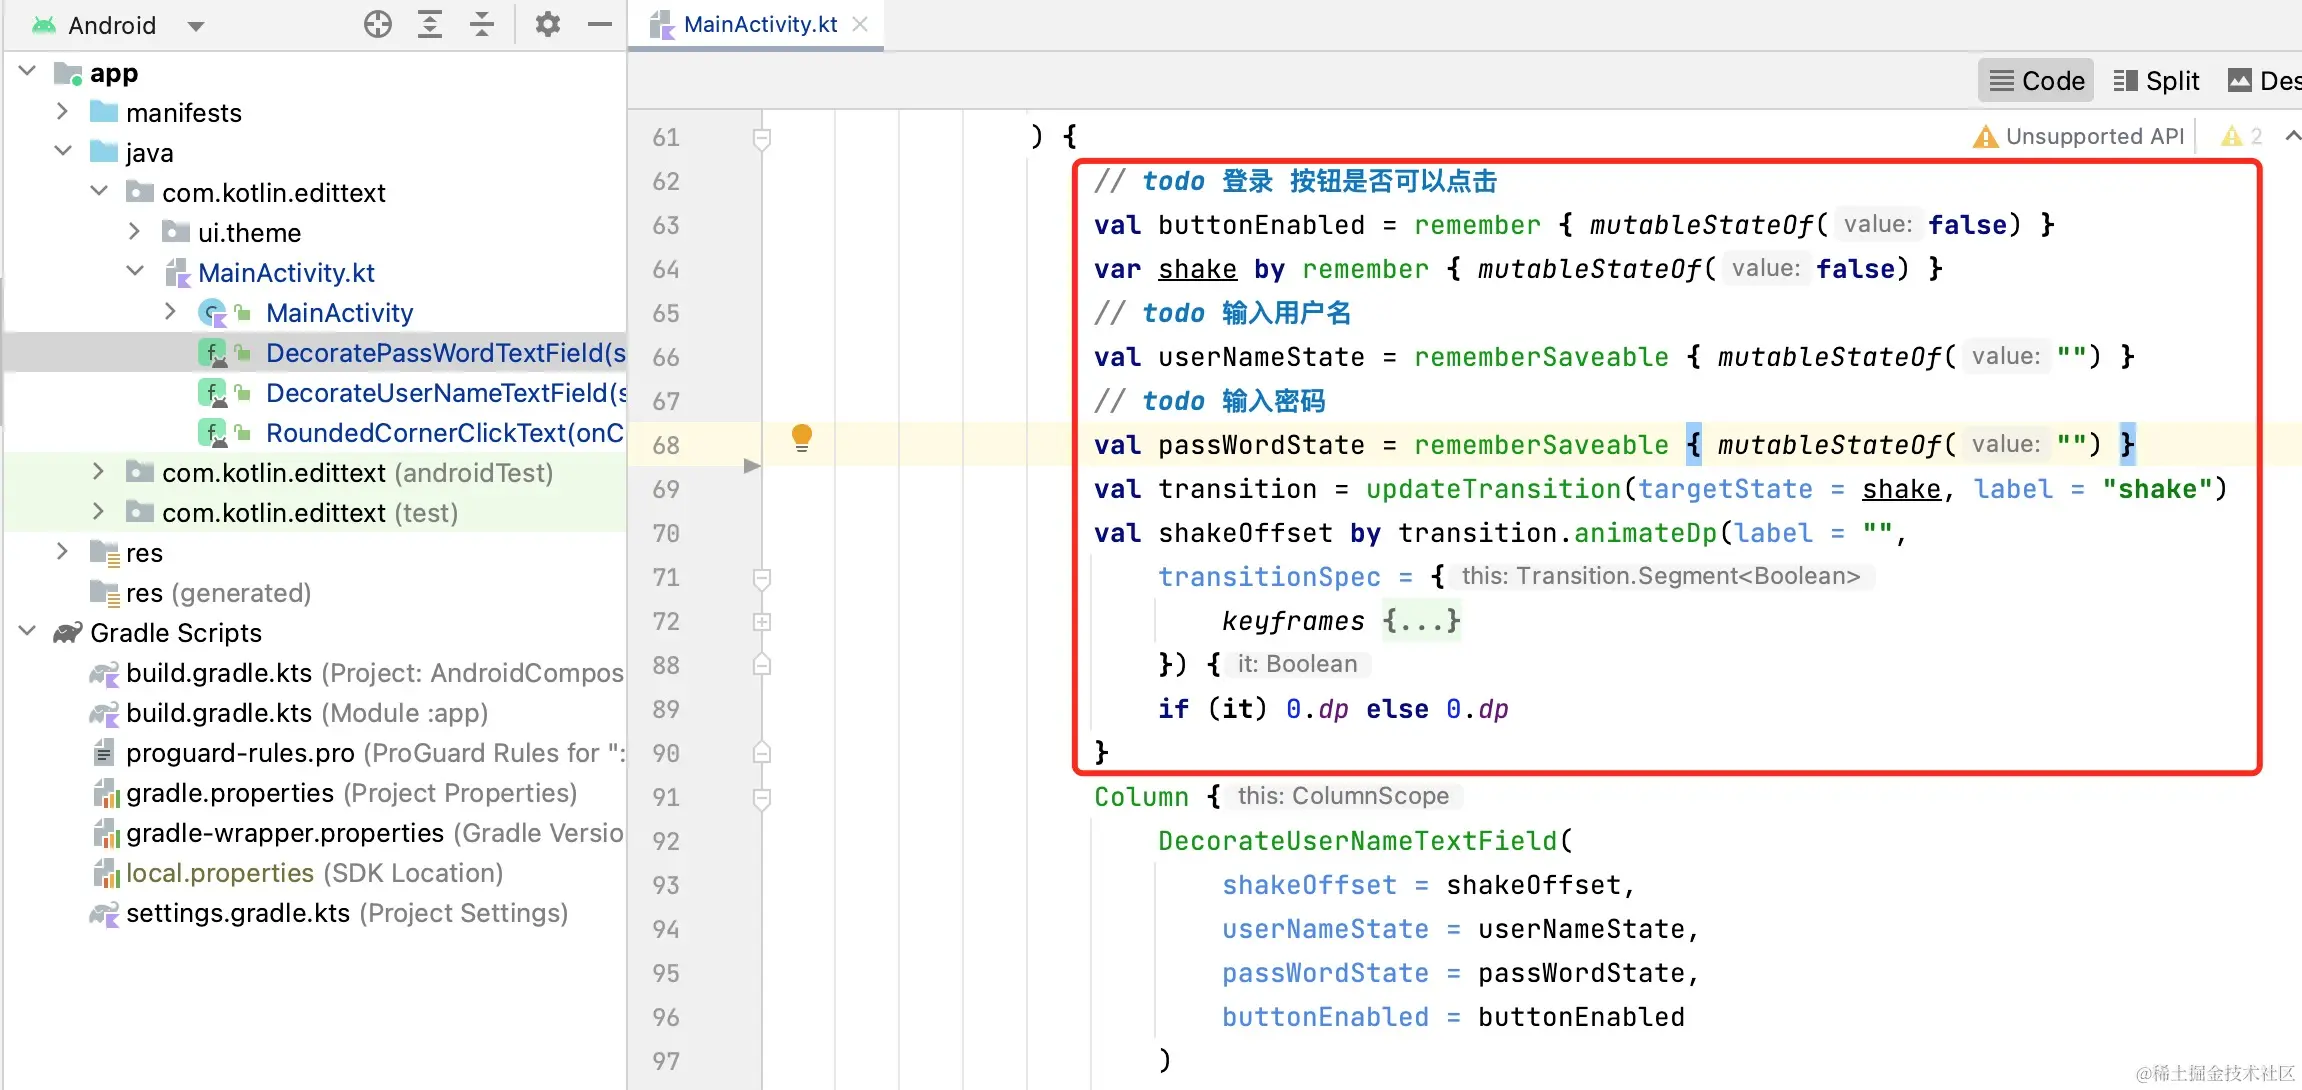
Task: Switch to Code view mode
Action: click(x=2036, y=81)
